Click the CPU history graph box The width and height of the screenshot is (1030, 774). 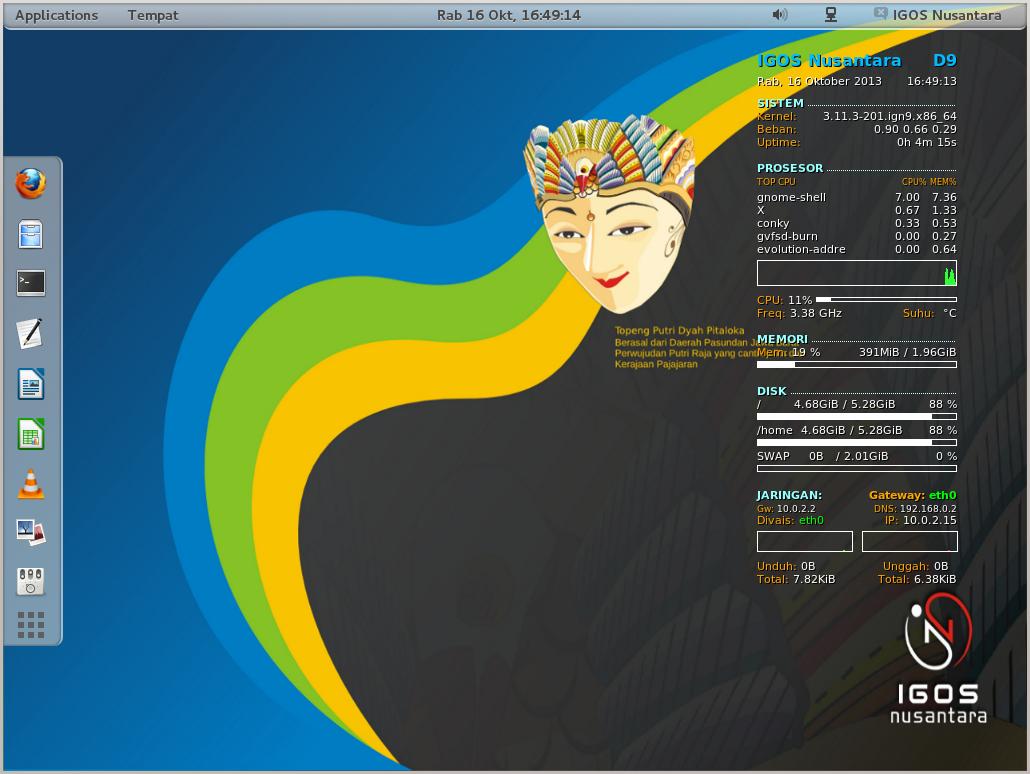pos(856,274)
